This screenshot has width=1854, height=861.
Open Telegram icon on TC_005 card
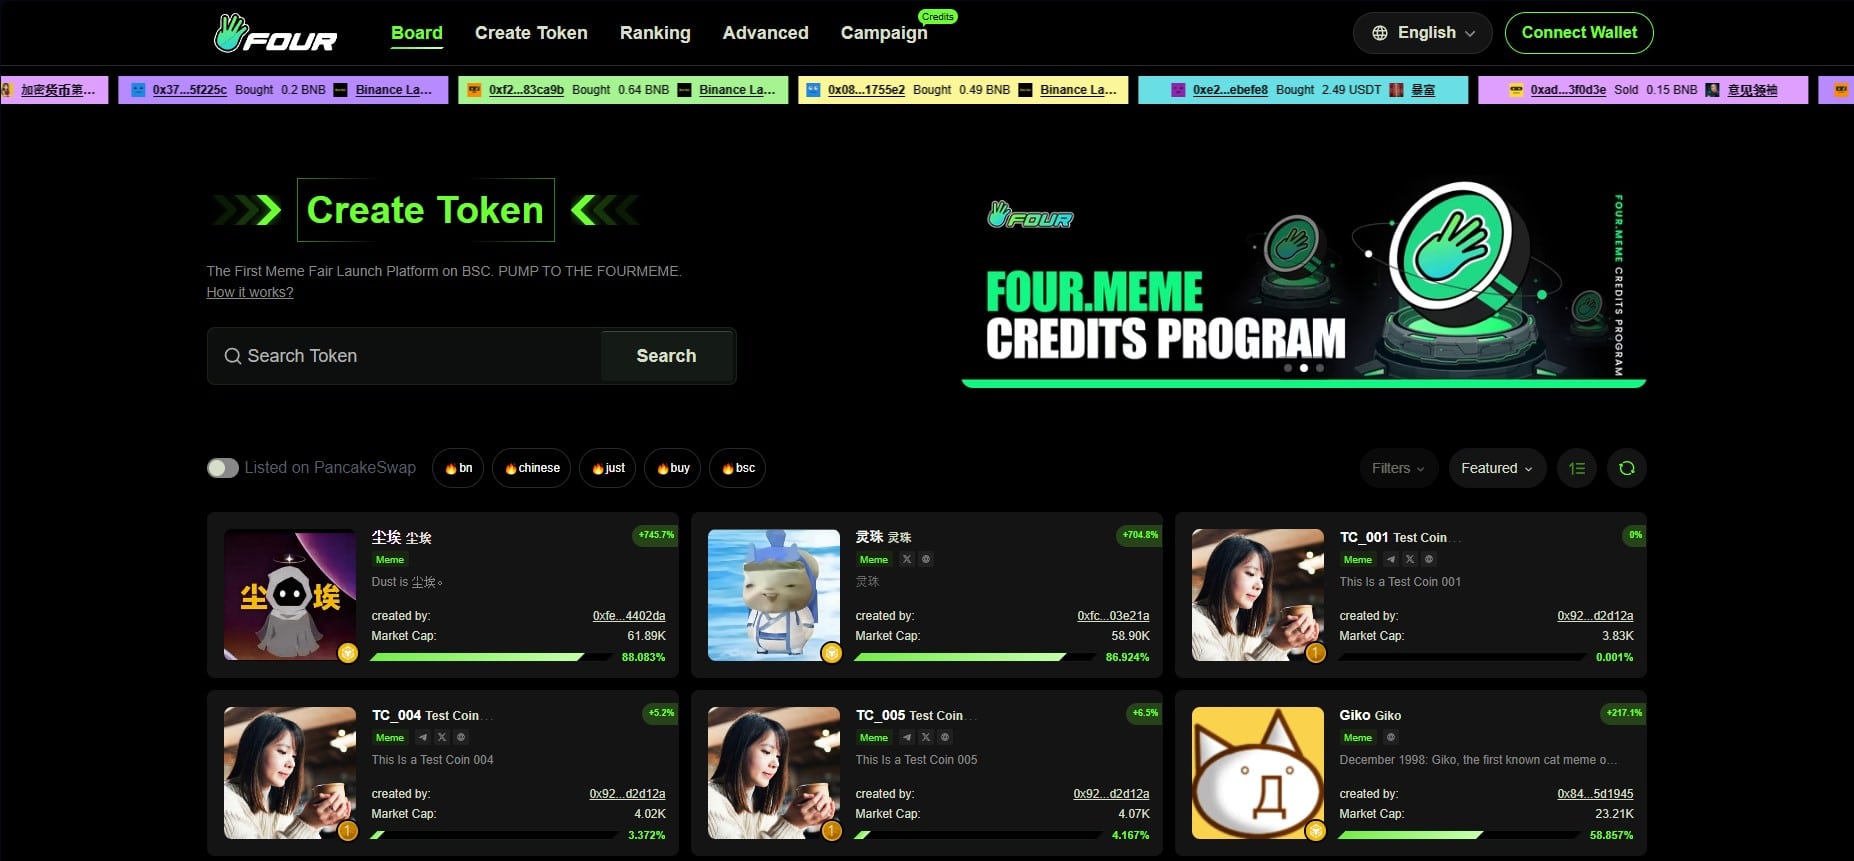(907, 738)
